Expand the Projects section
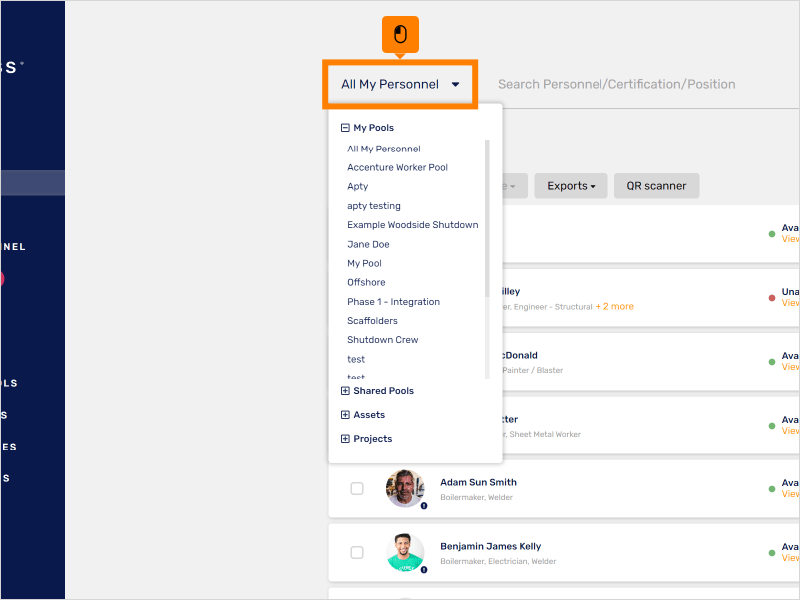Image resolution: width=800 pixels, height=600 pixels. [346, 438]
